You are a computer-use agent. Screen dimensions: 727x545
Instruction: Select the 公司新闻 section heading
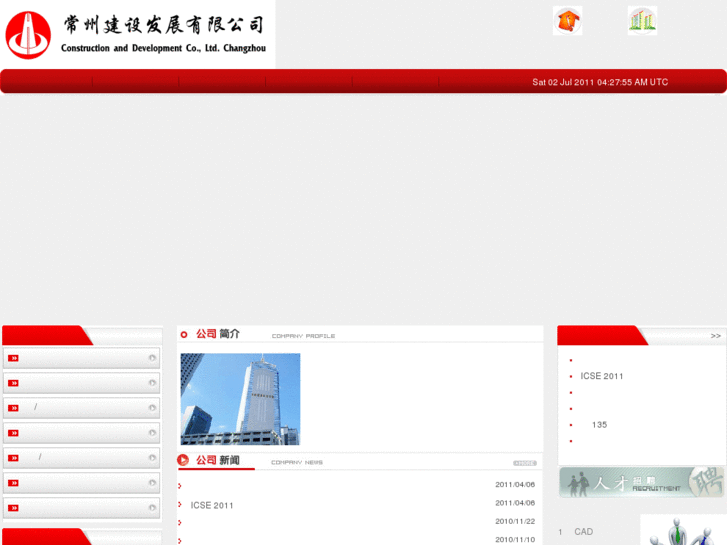point(218,460)
